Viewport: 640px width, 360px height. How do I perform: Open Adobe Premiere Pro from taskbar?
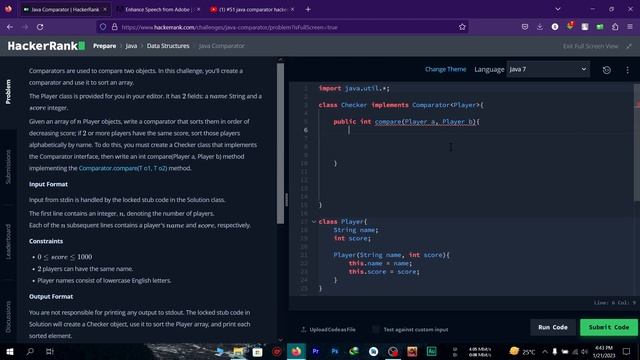[x=316, y=351]
